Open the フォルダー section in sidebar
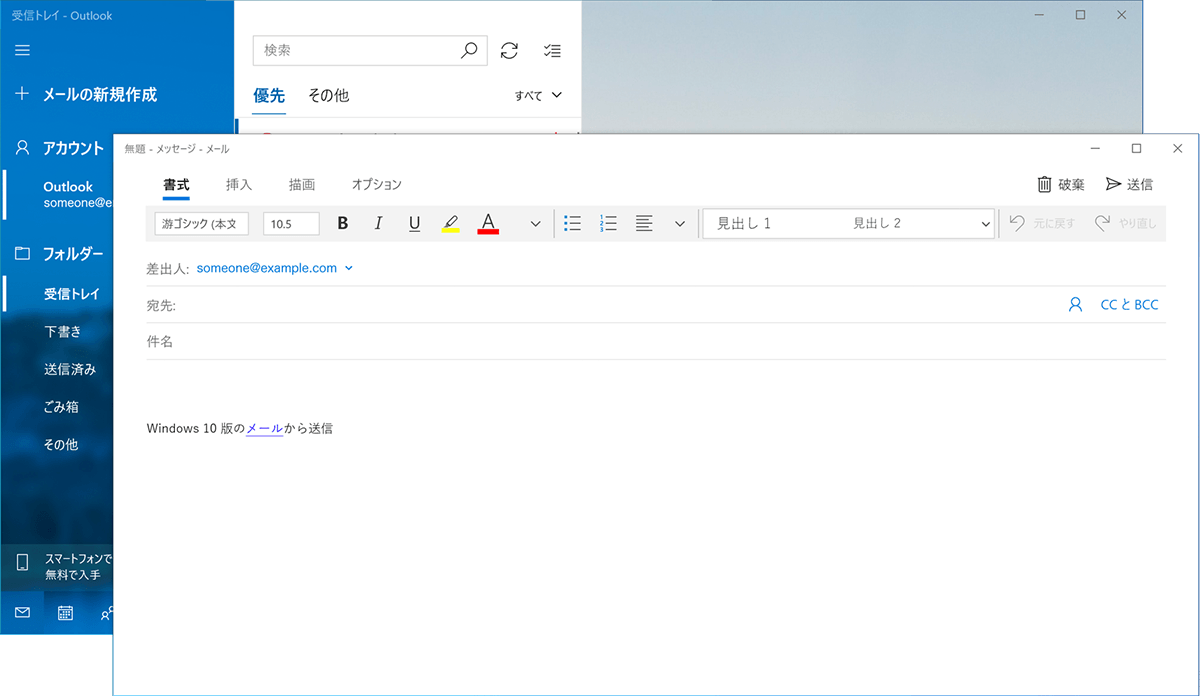Screen dimensions: 1200x696 58,254
